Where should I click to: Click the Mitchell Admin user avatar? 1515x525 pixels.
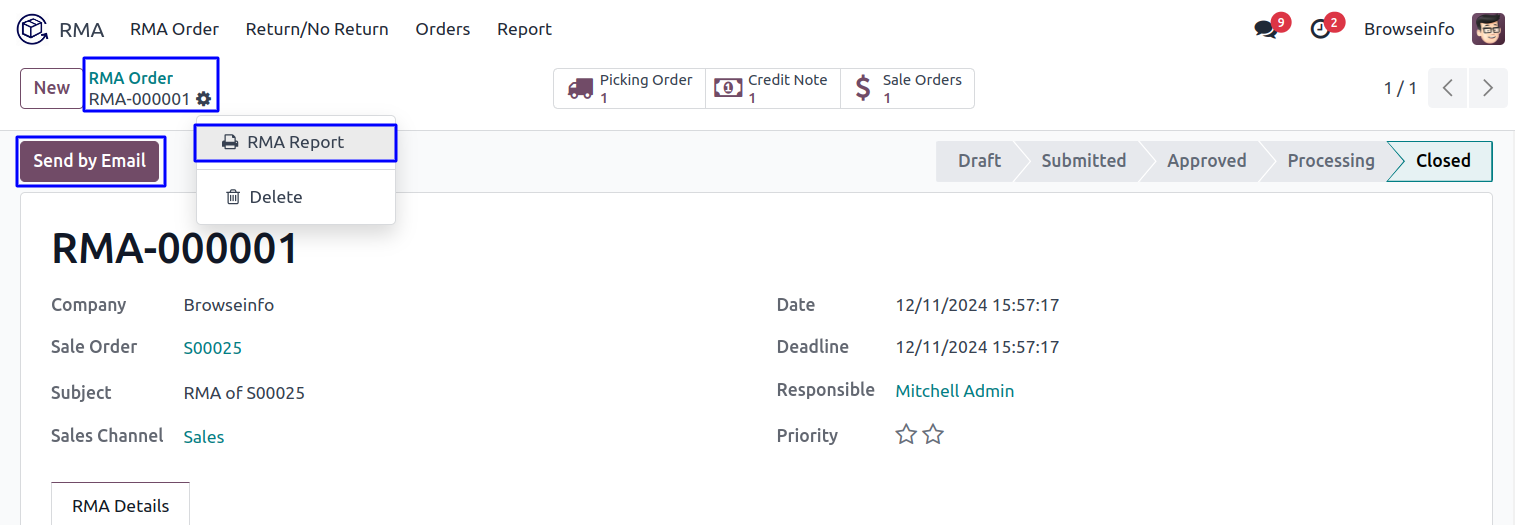1488,29
